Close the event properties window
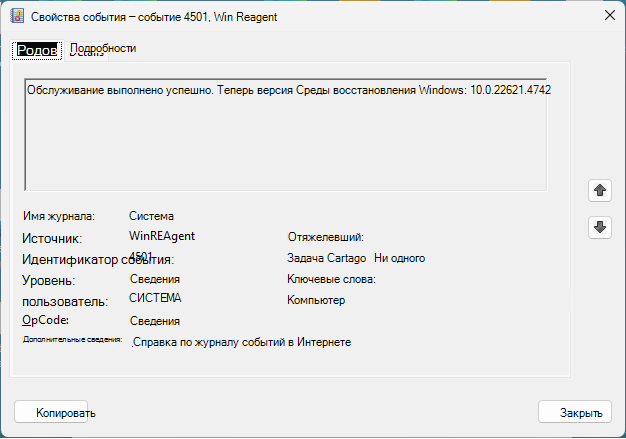The width and height of the screenshot is (626, 439). tap(610, 16)
